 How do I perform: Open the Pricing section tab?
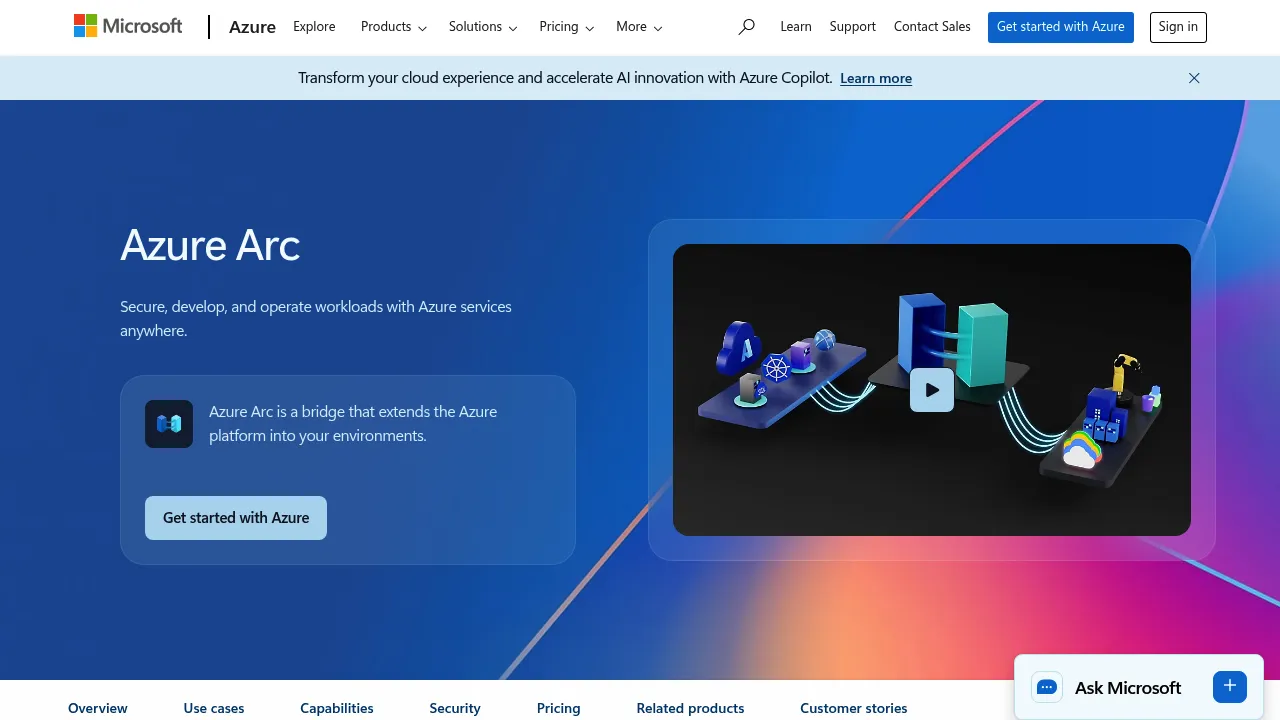click(x=558, y=708)
